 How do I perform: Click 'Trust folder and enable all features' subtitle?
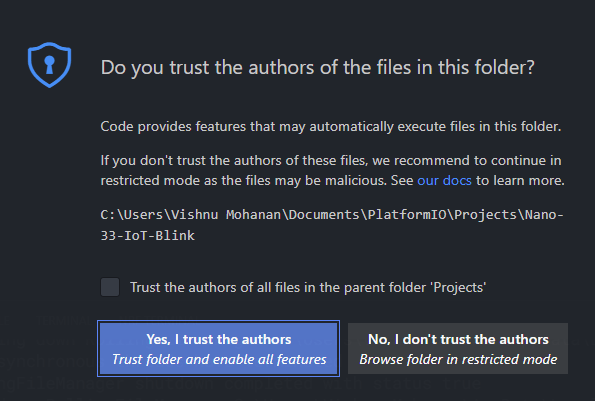(219, 359)
